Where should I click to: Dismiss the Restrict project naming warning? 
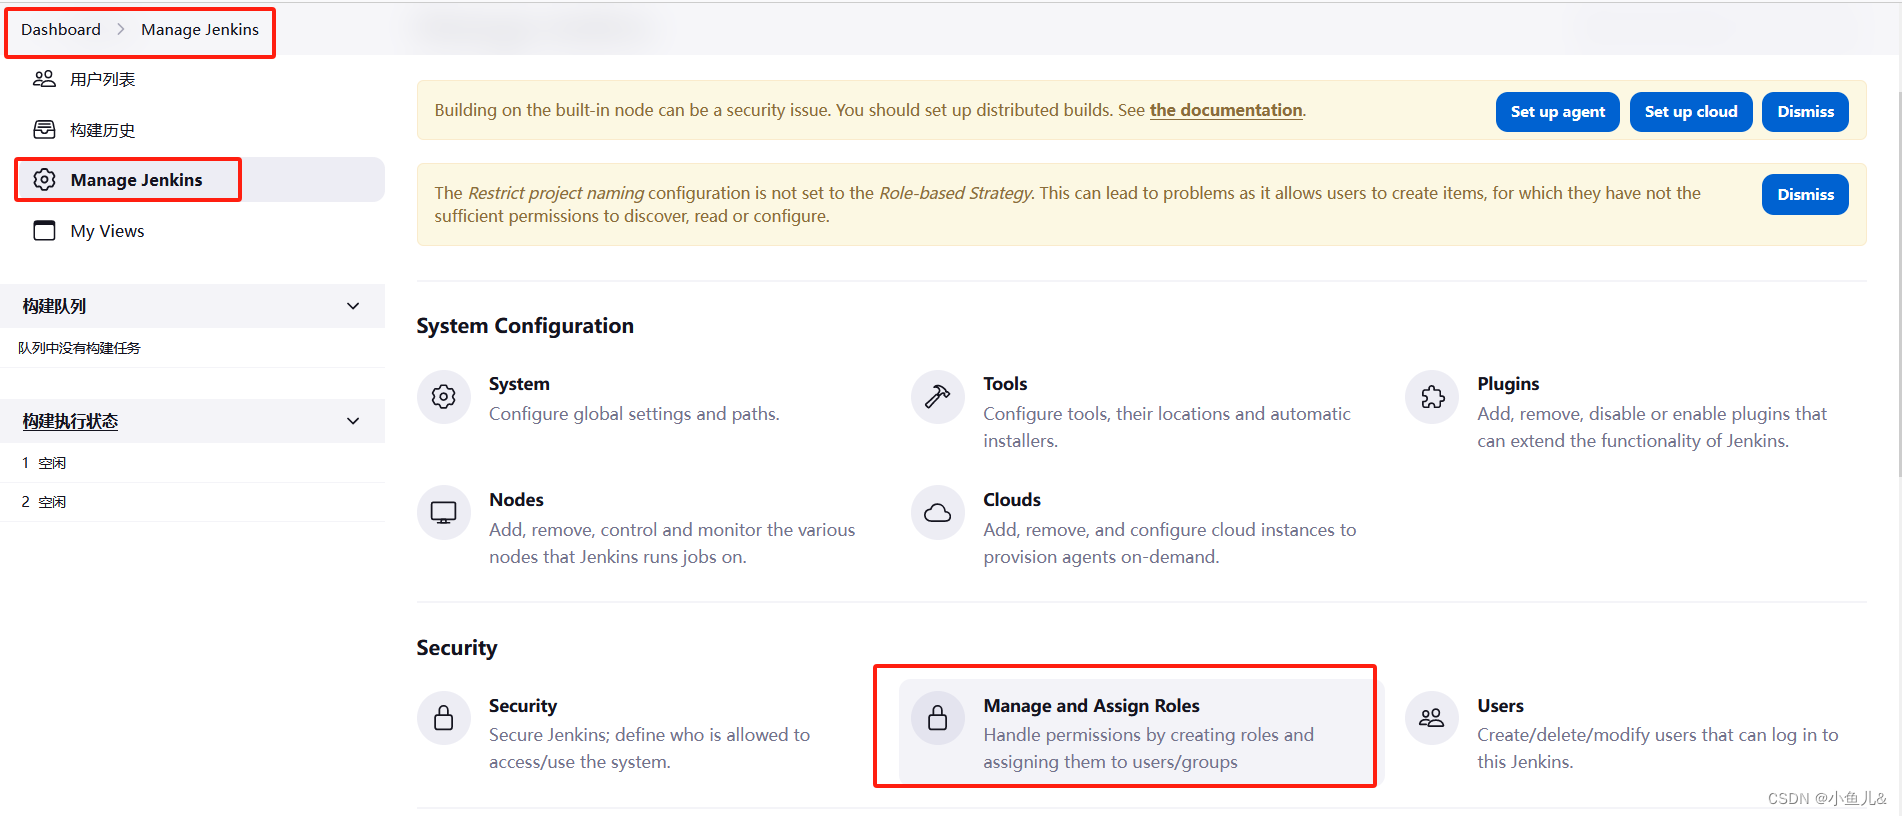1805,195
